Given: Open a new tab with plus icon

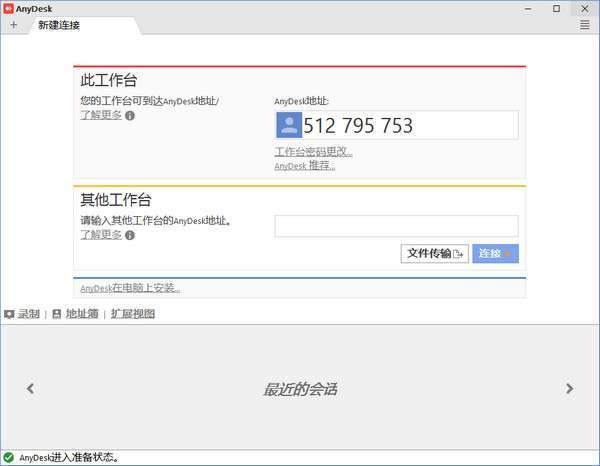Looking at the screenshot, I should pos(14,25).
